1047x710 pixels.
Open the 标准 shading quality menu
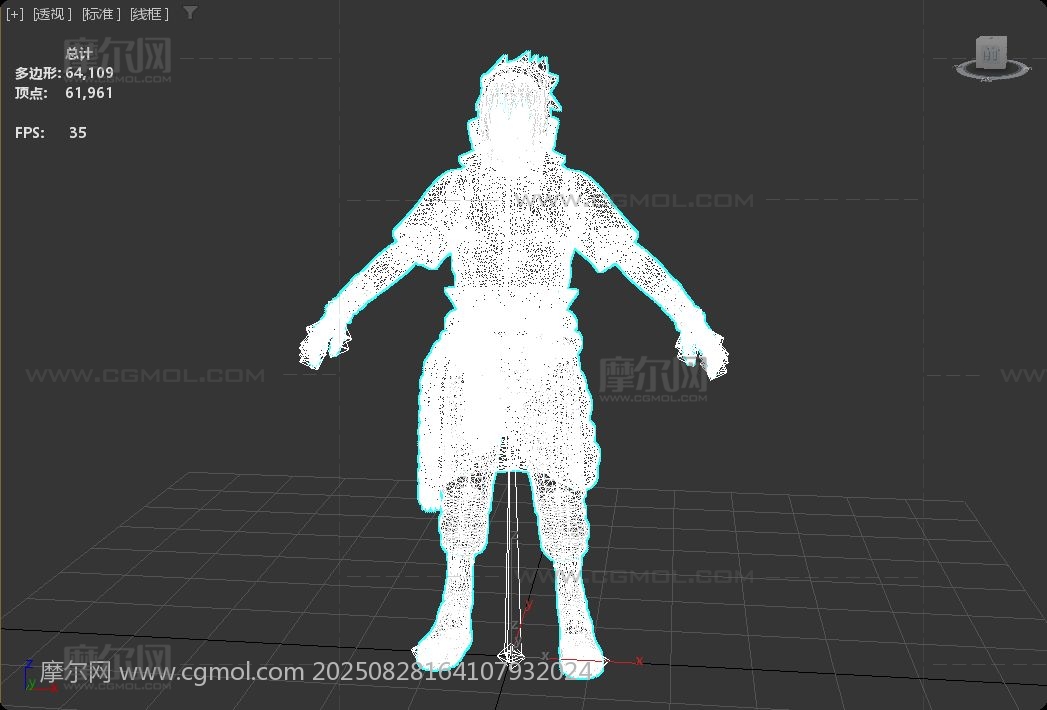101,14
